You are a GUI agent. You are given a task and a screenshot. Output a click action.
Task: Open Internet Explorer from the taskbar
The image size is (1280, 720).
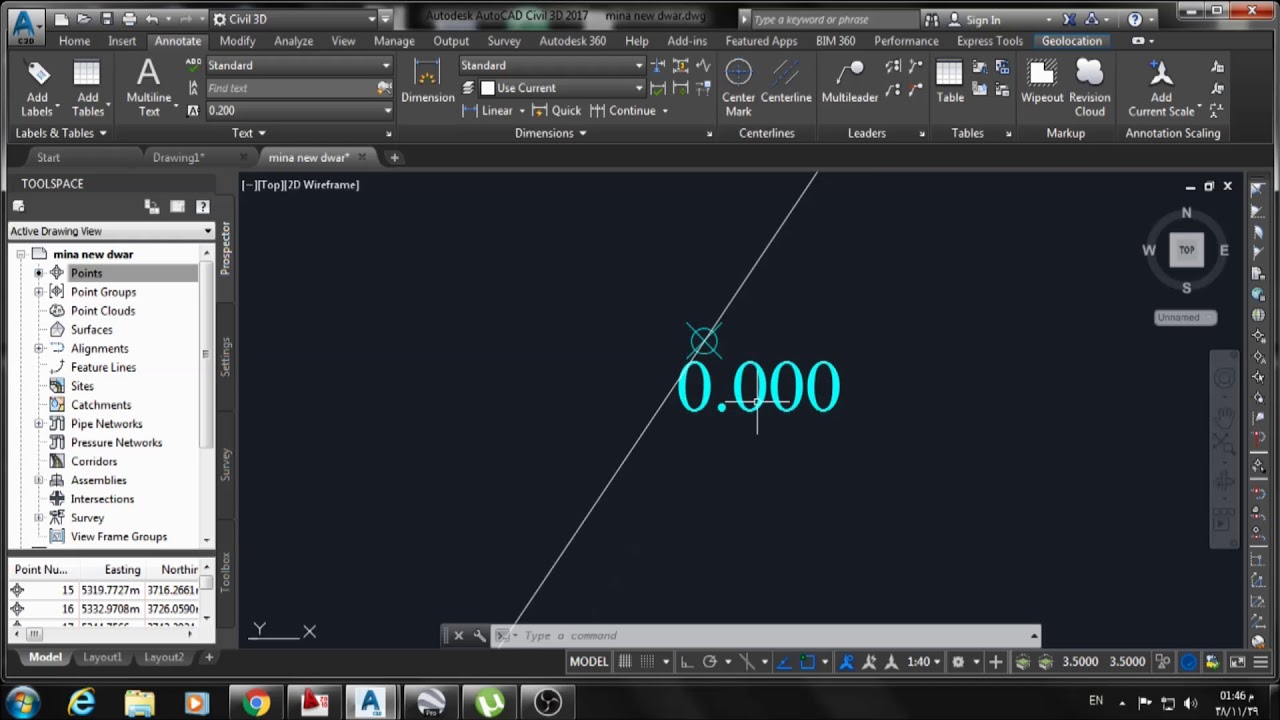click(x=81, y=703)
